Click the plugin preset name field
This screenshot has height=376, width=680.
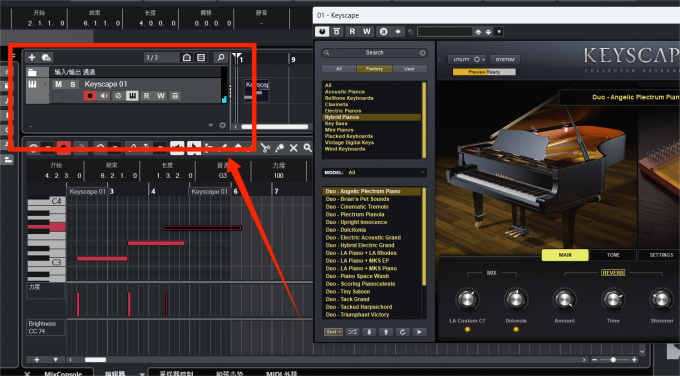[445, 31]
